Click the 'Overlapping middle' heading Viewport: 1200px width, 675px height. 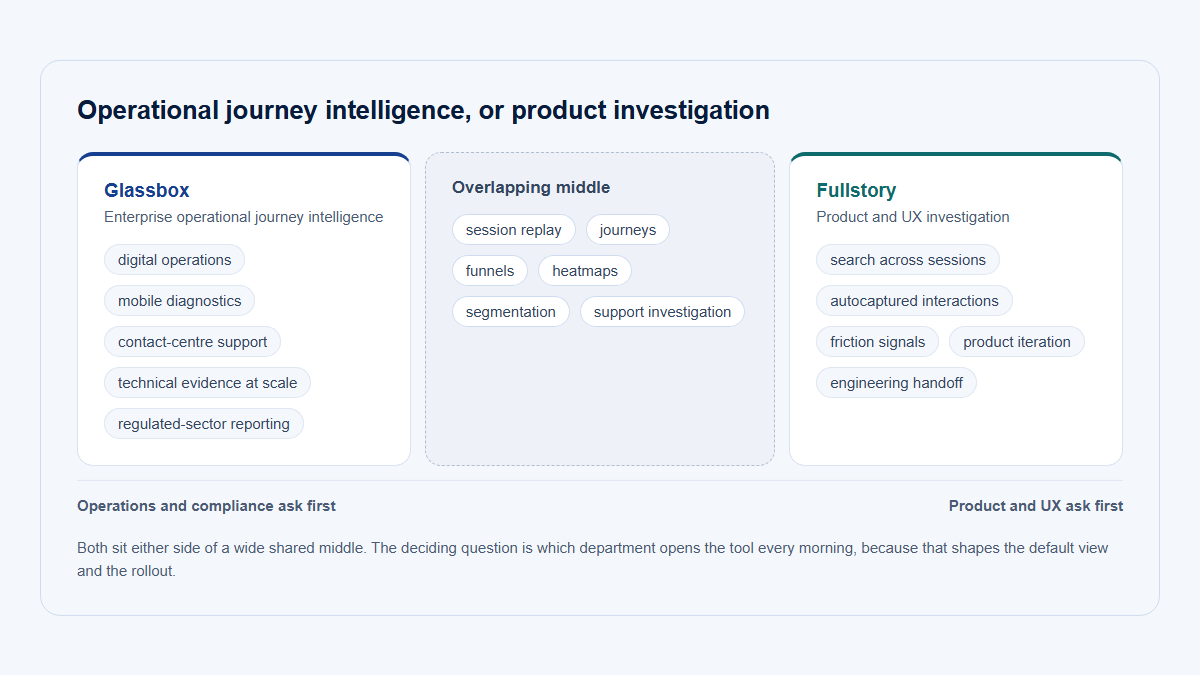point(531,187)
